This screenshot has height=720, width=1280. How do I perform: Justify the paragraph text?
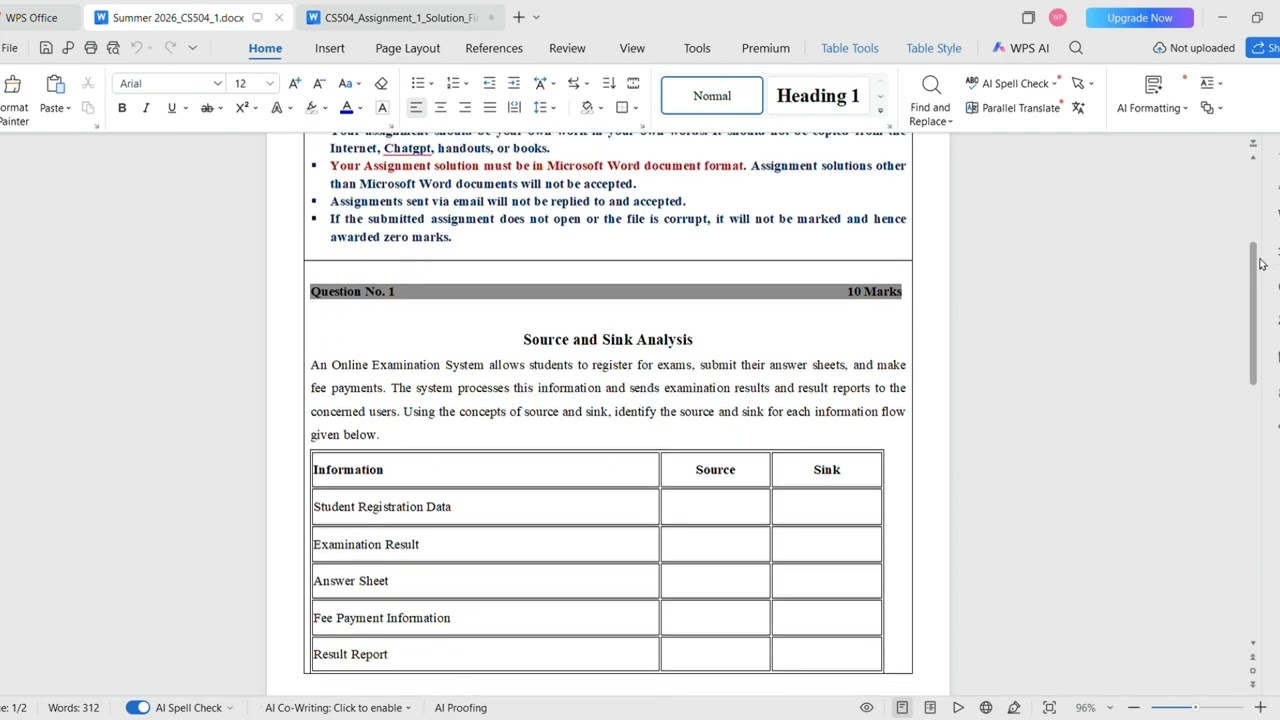[489, 108]
